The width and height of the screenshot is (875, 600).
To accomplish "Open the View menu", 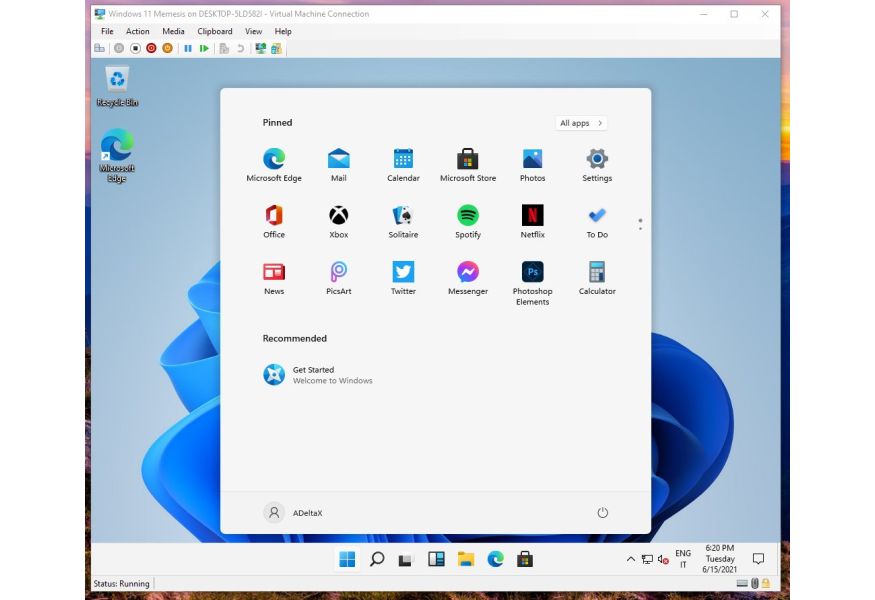I will click(253, 31).
